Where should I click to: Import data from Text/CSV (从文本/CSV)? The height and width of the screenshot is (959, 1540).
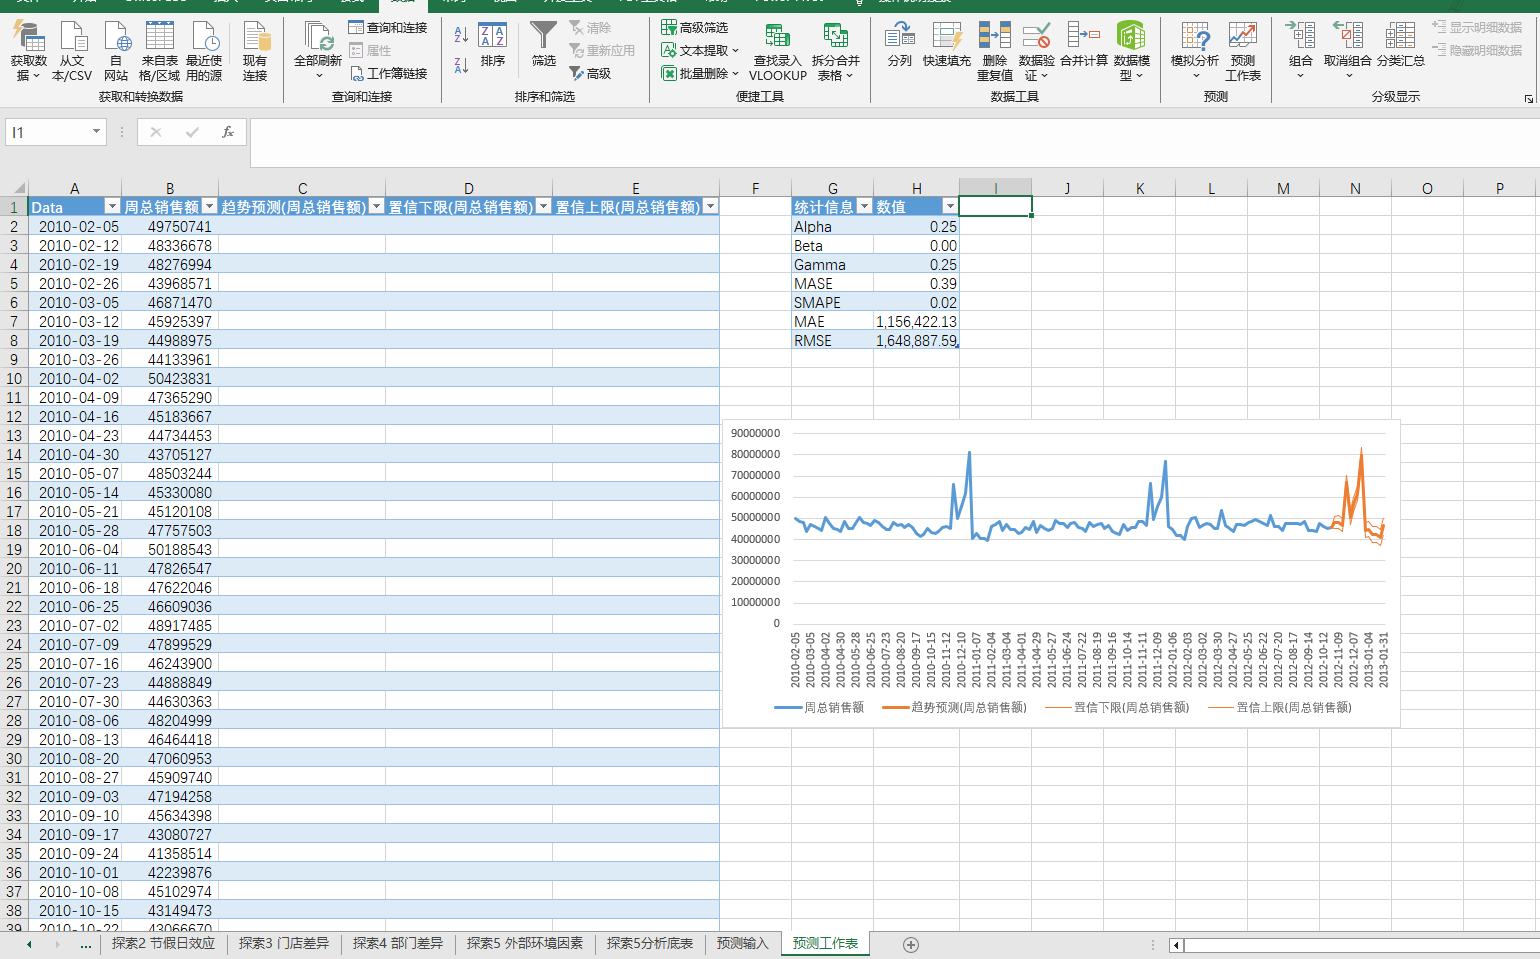72,51
